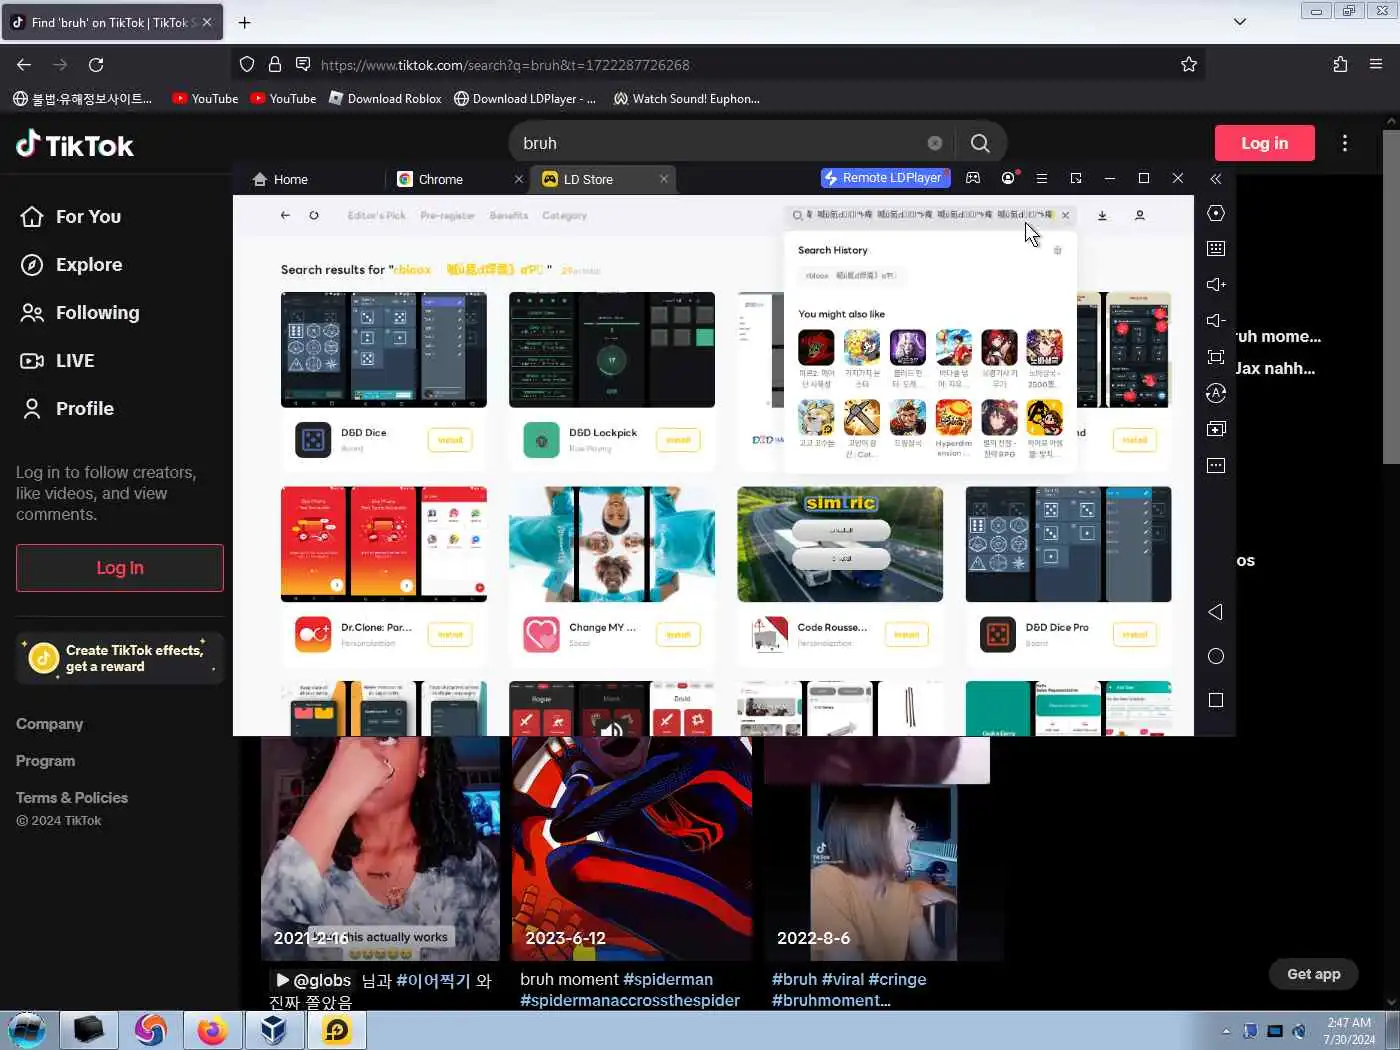The width and height of the screenshot is (1400, 1050).
Task: Open the LDPlayer account avatar icon
Action: pyautogui.click(x=1008, y=178)
